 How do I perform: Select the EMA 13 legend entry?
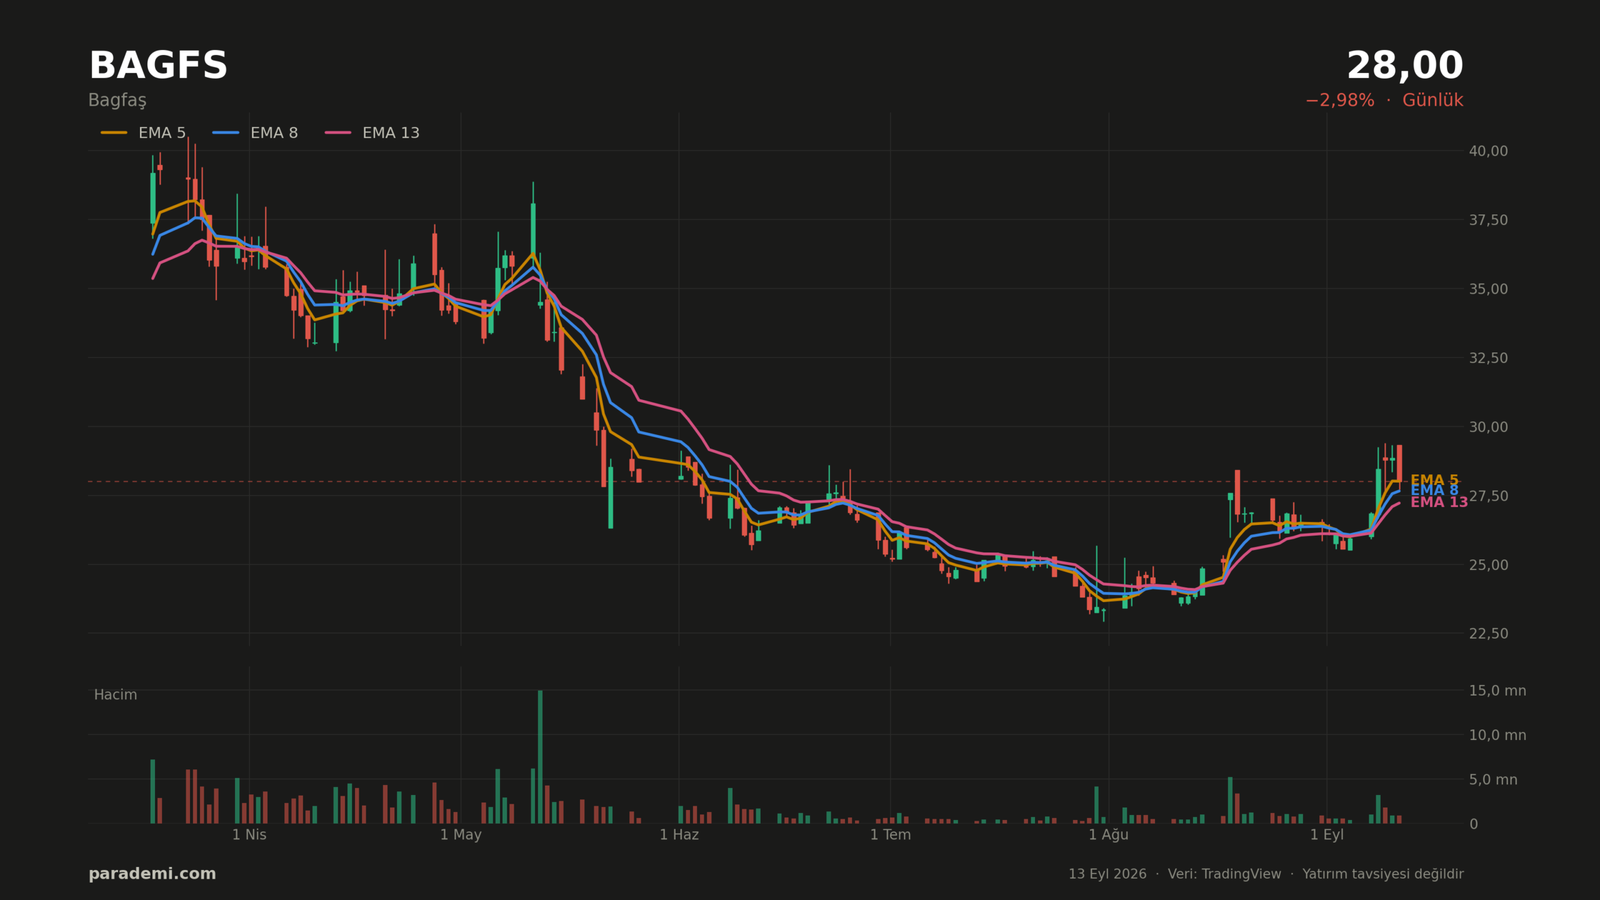[x=372, y=133]
